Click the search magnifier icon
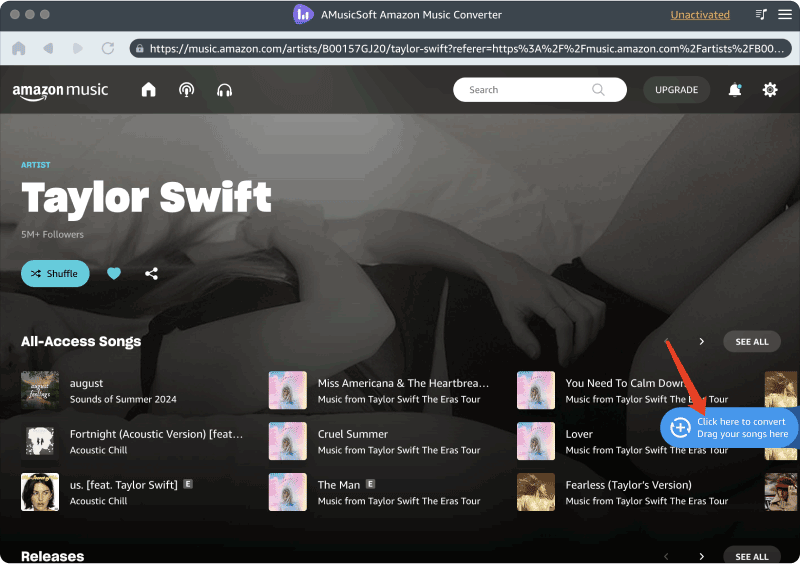The width and height of the screenshot is (800, 564). pos(598,90)
